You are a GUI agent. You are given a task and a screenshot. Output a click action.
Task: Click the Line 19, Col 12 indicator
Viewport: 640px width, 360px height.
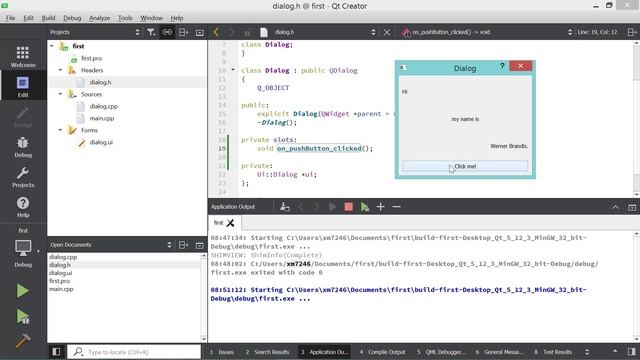[597, 32]
